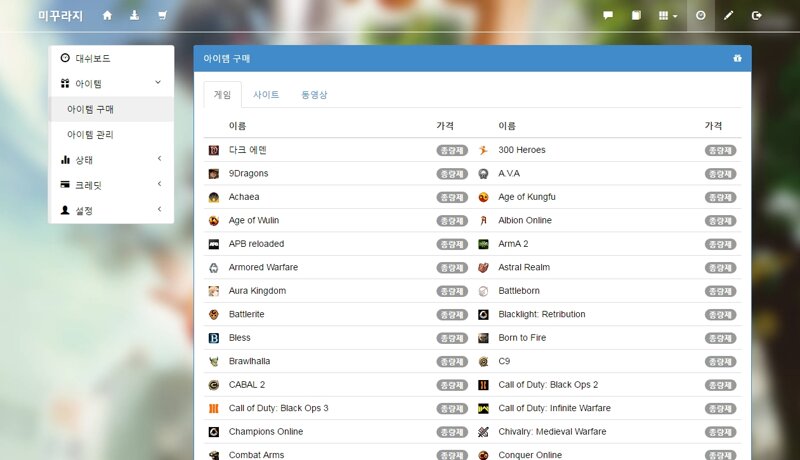Open the grid apps dropdown menu
Screen dimensions: 800x460
point(668,16)
